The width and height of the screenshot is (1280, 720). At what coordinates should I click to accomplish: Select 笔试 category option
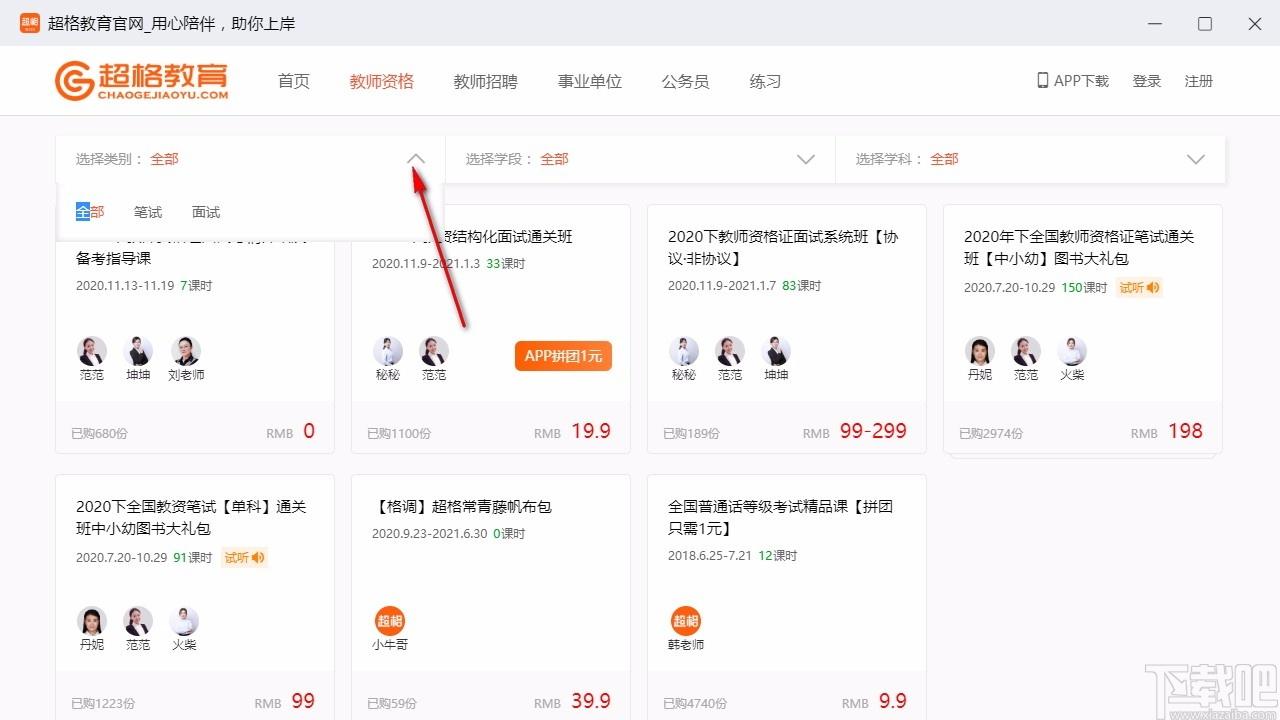pyautogui.click(x=148, y=212)
